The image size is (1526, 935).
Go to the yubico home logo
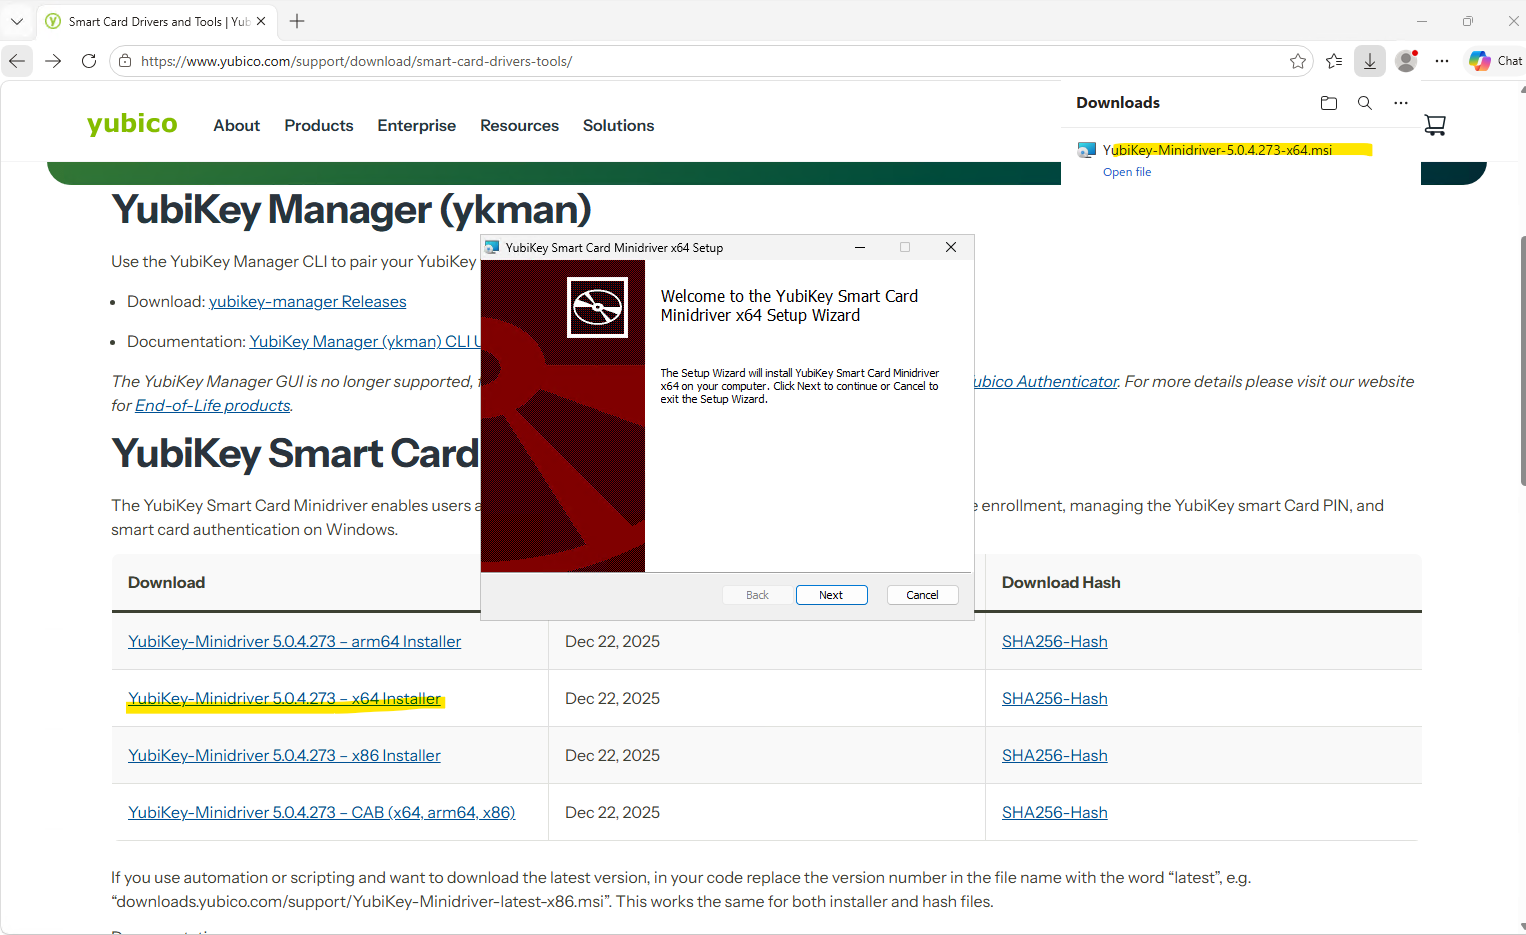[x=132, y=124]
